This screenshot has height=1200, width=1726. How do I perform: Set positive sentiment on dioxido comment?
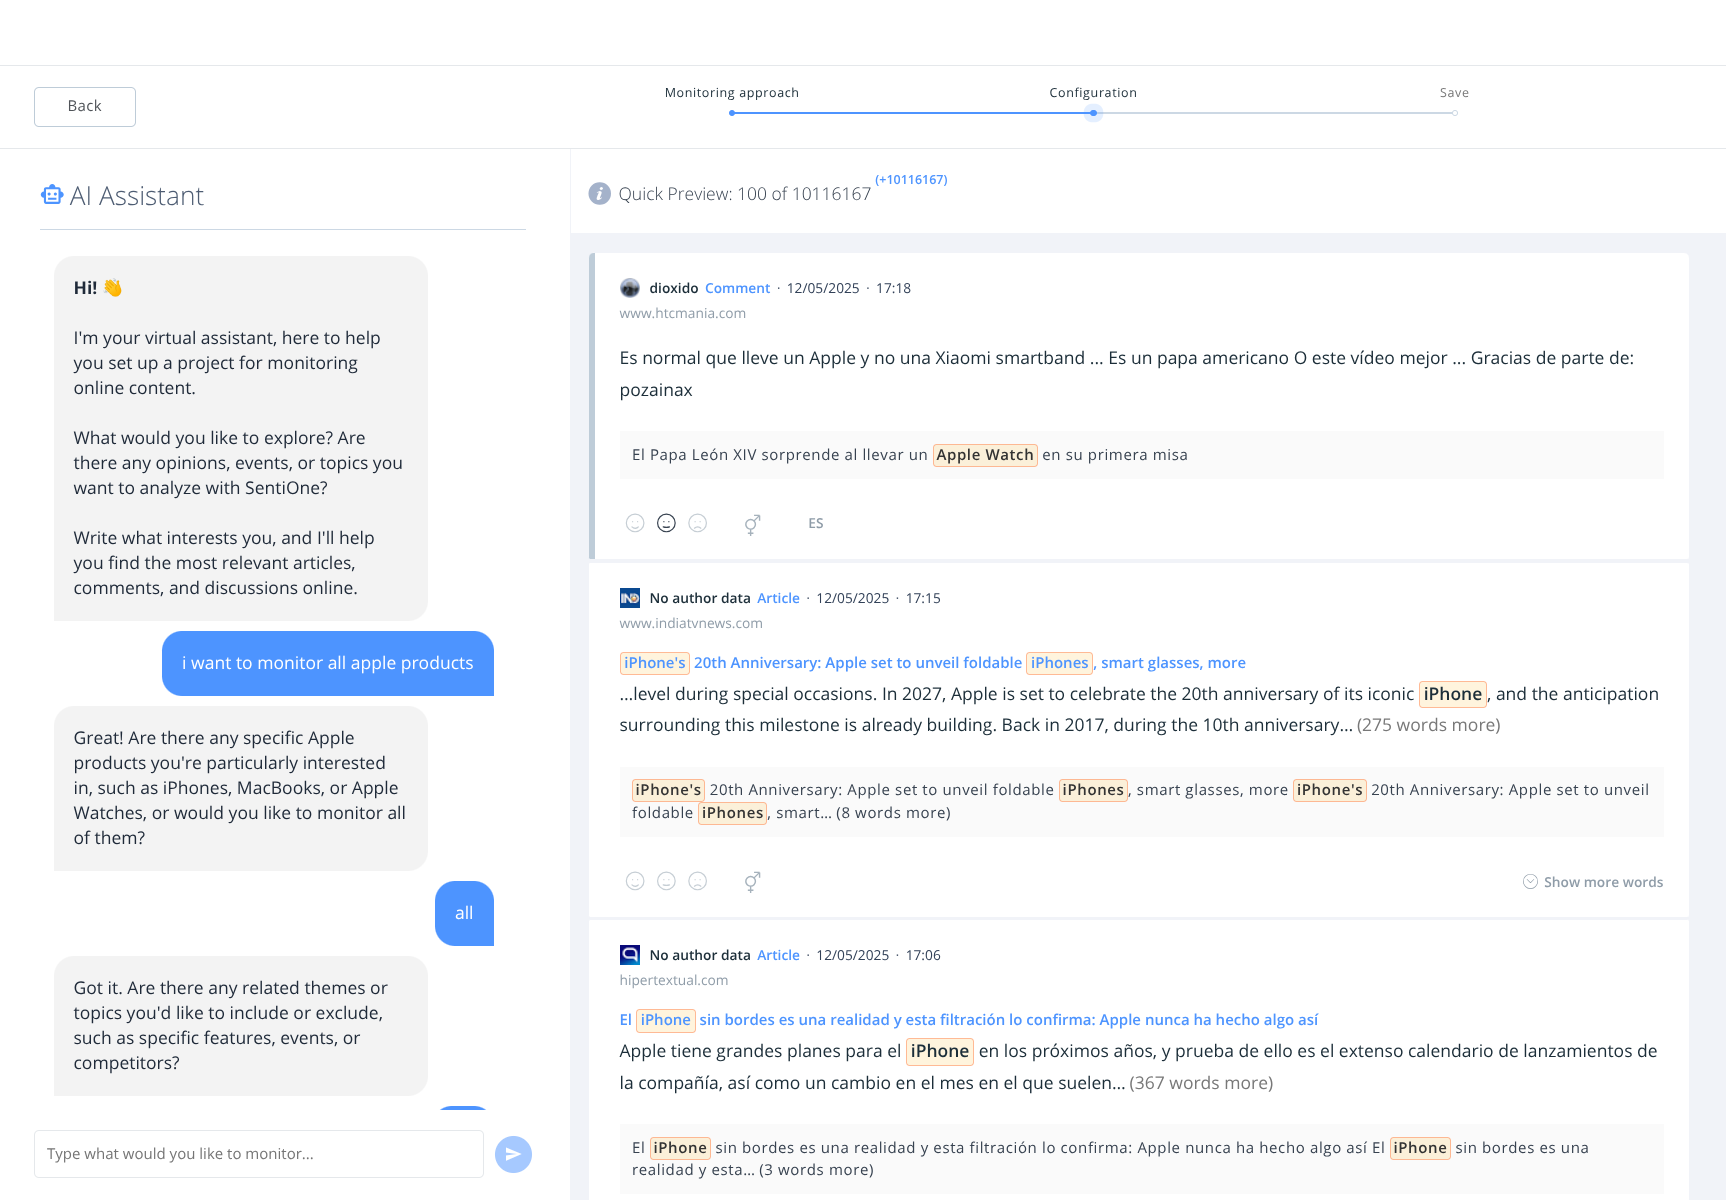point(635,523)
